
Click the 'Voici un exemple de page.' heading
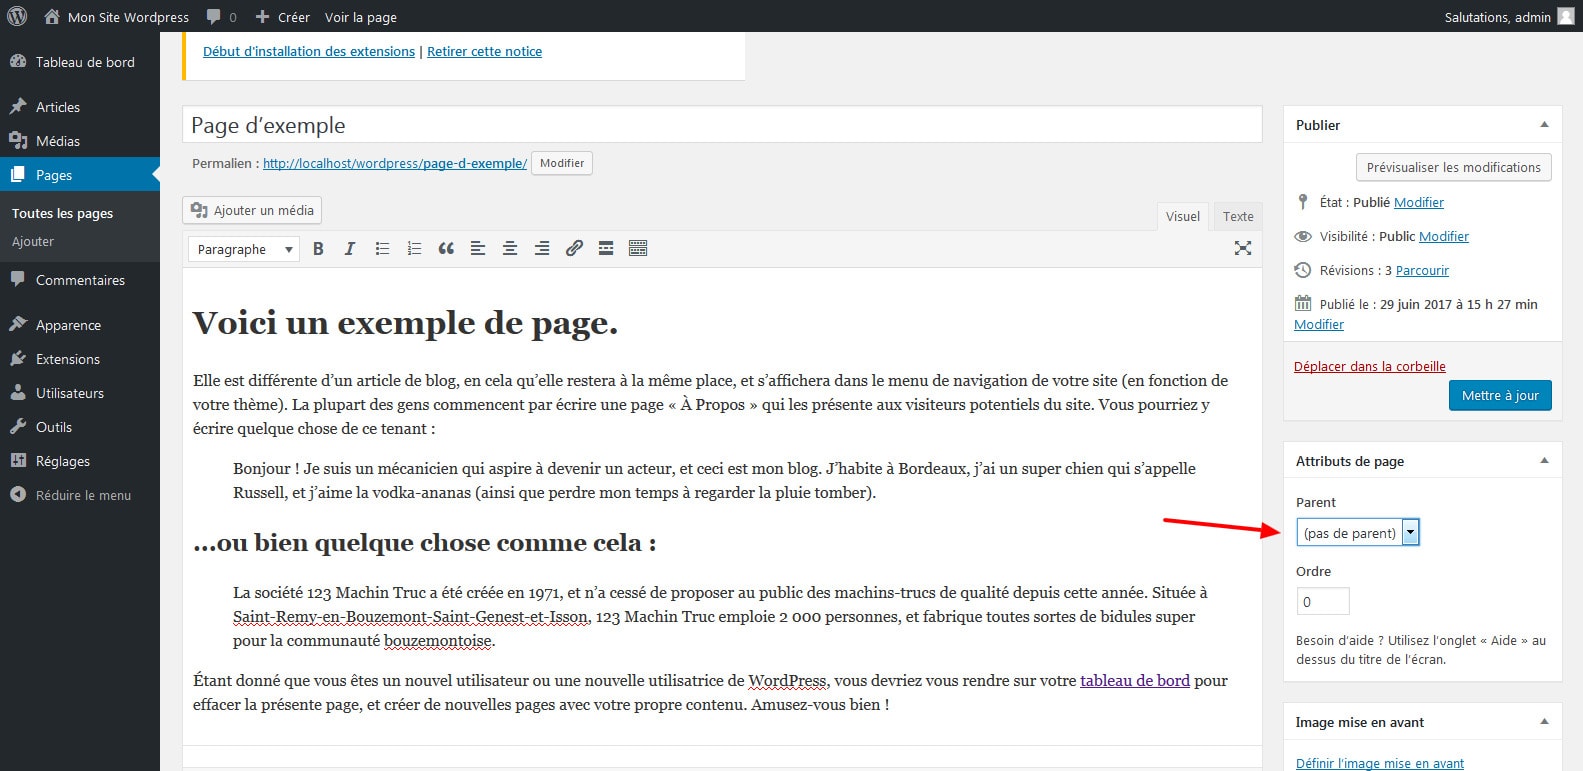pyautogui.click(x=405, y=323)
